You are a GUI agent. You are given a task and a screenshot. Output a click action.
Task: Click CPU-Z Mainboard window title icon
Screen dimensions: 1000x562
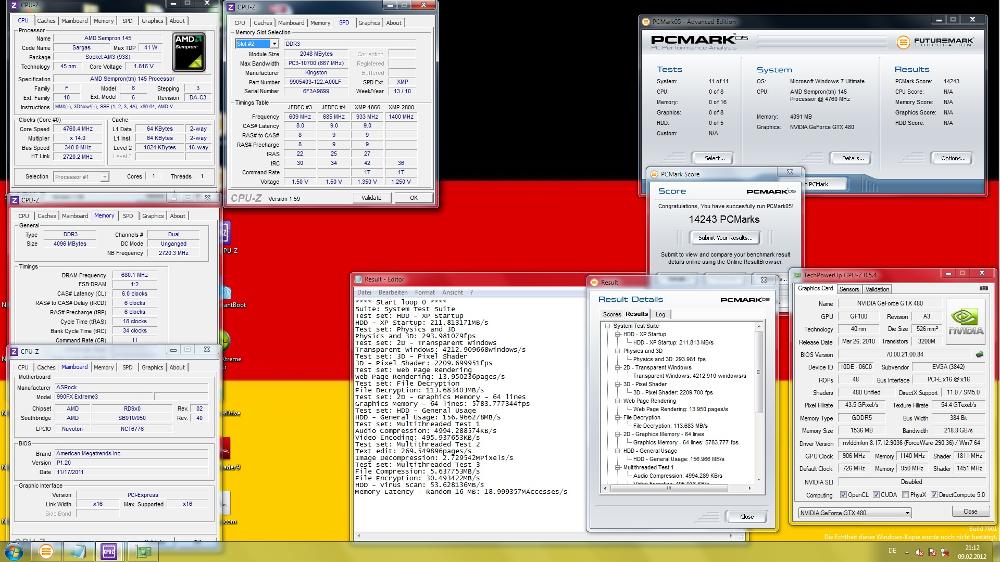click(x=14, y=351)
